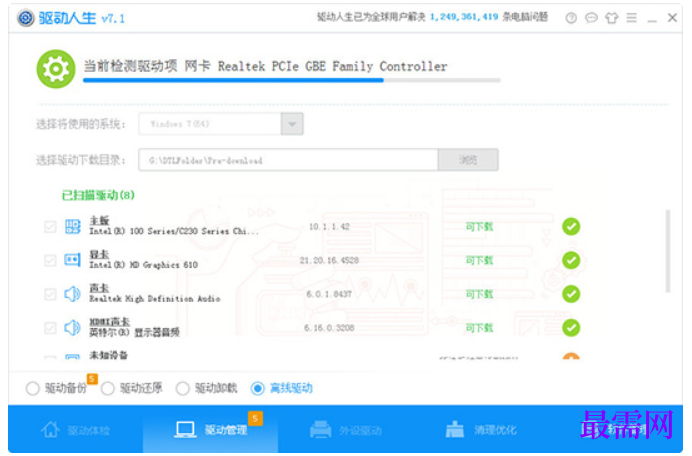Image resolution: width=692 pixels, height=456 pixels.
Task: Click the driver list vertical scrollbar
Action: (x=668, y=251)
